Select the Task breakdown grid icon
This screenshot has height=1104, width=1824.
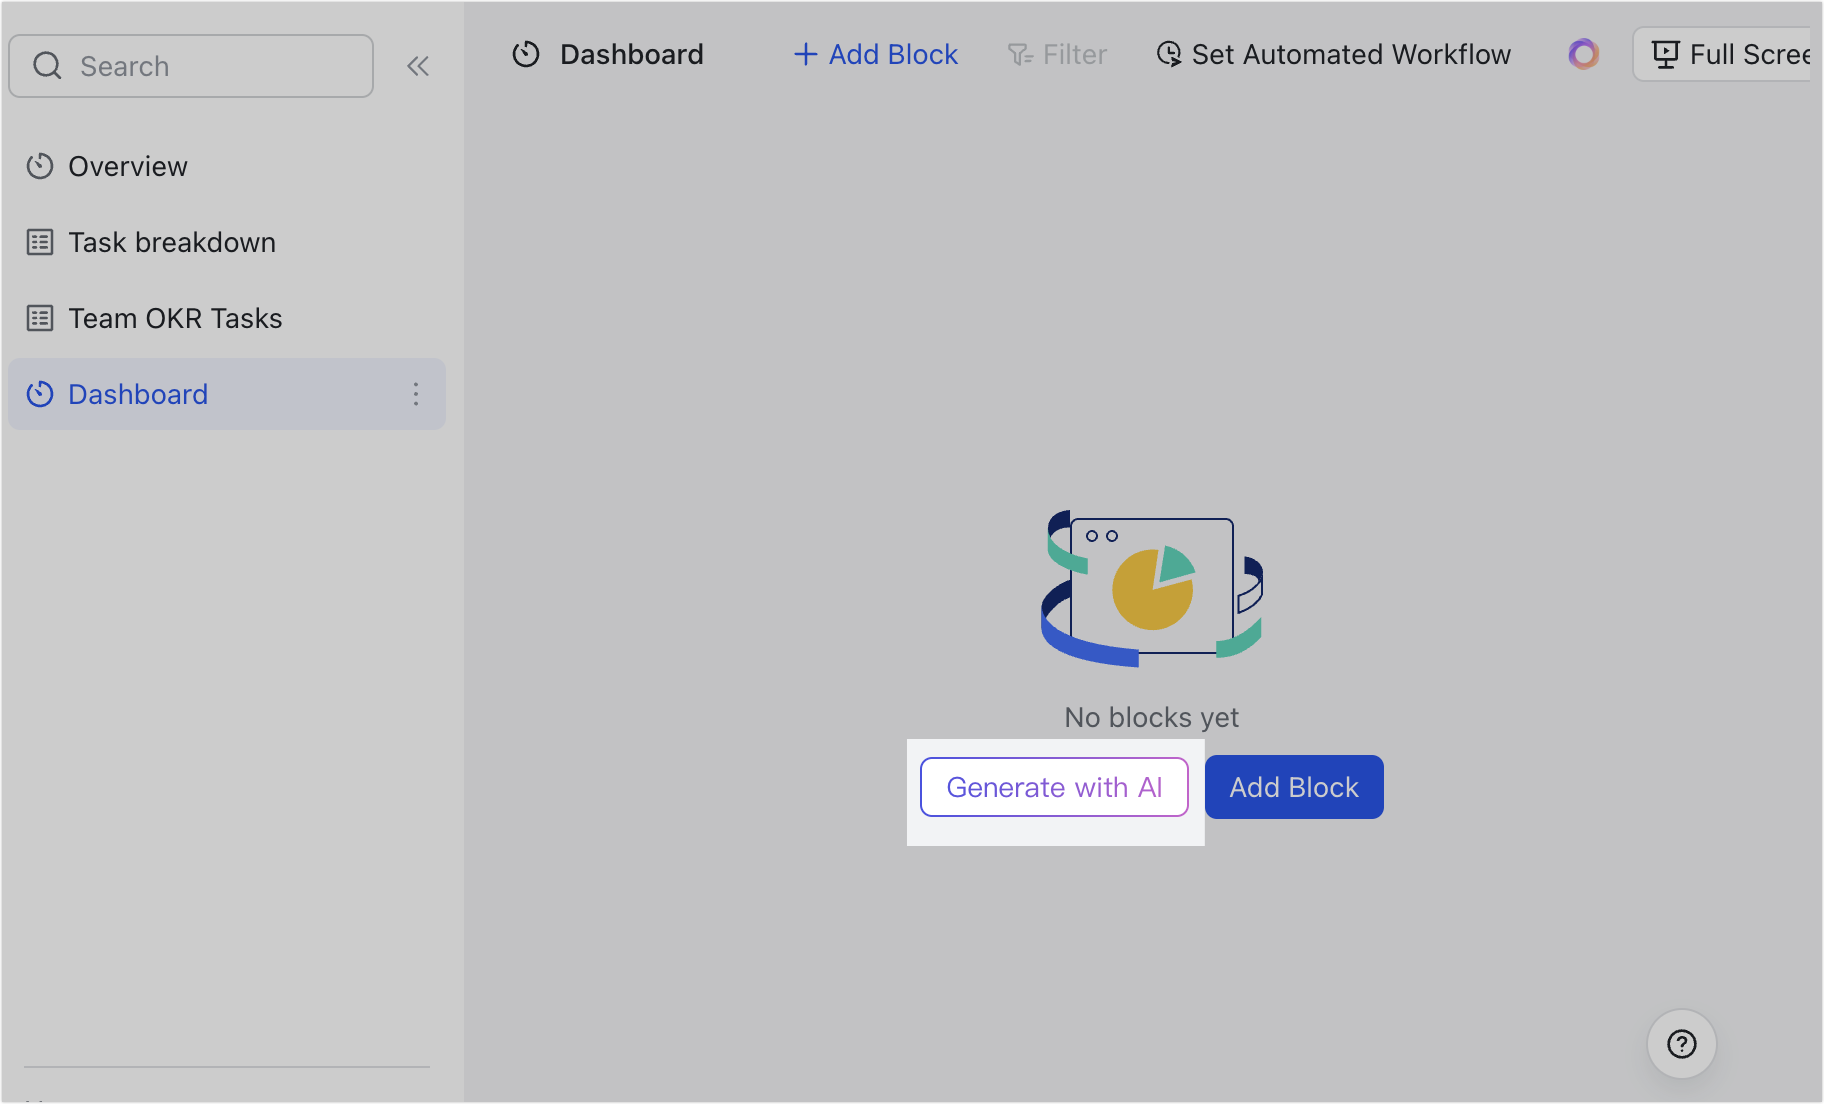(x=40, y=242)
